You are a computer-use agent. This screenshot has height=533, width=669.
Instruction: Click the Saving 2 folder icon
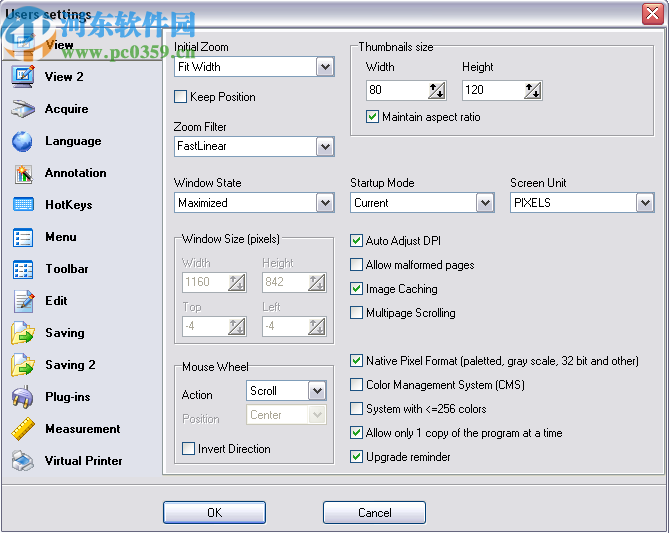pos(23,365)
